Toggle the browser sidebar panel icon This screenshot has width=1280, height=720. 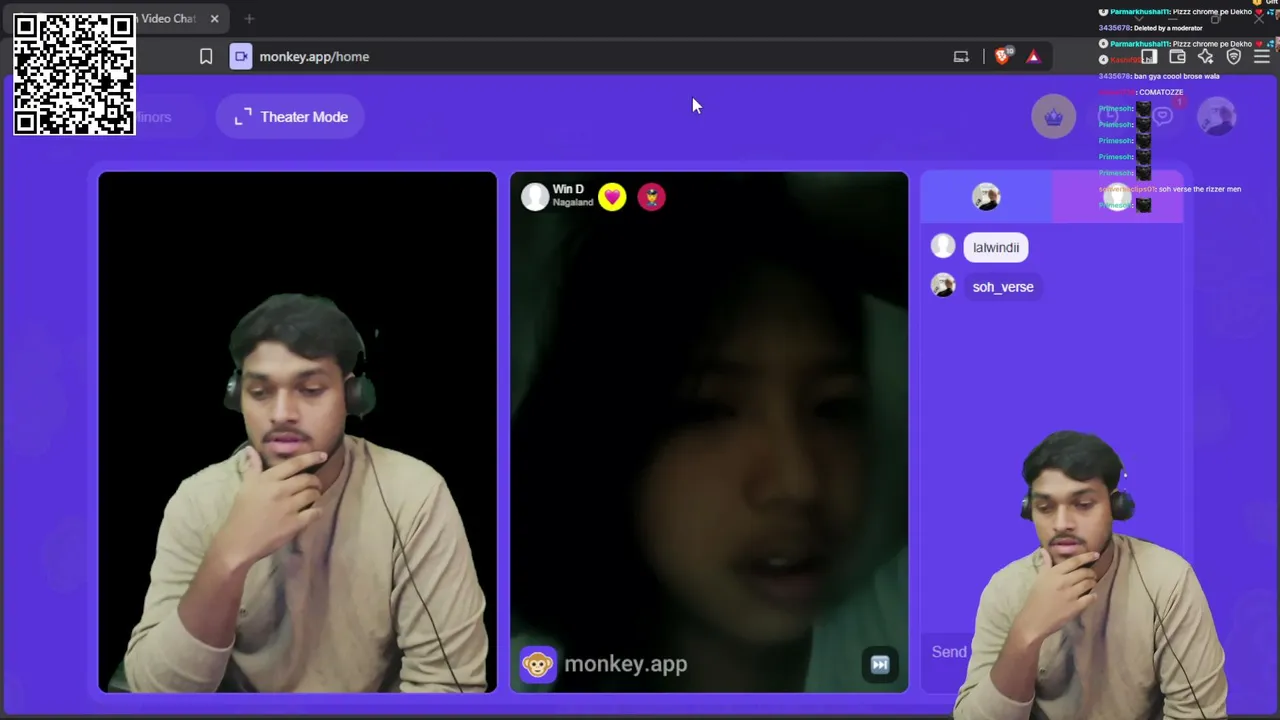[1150, 57]
